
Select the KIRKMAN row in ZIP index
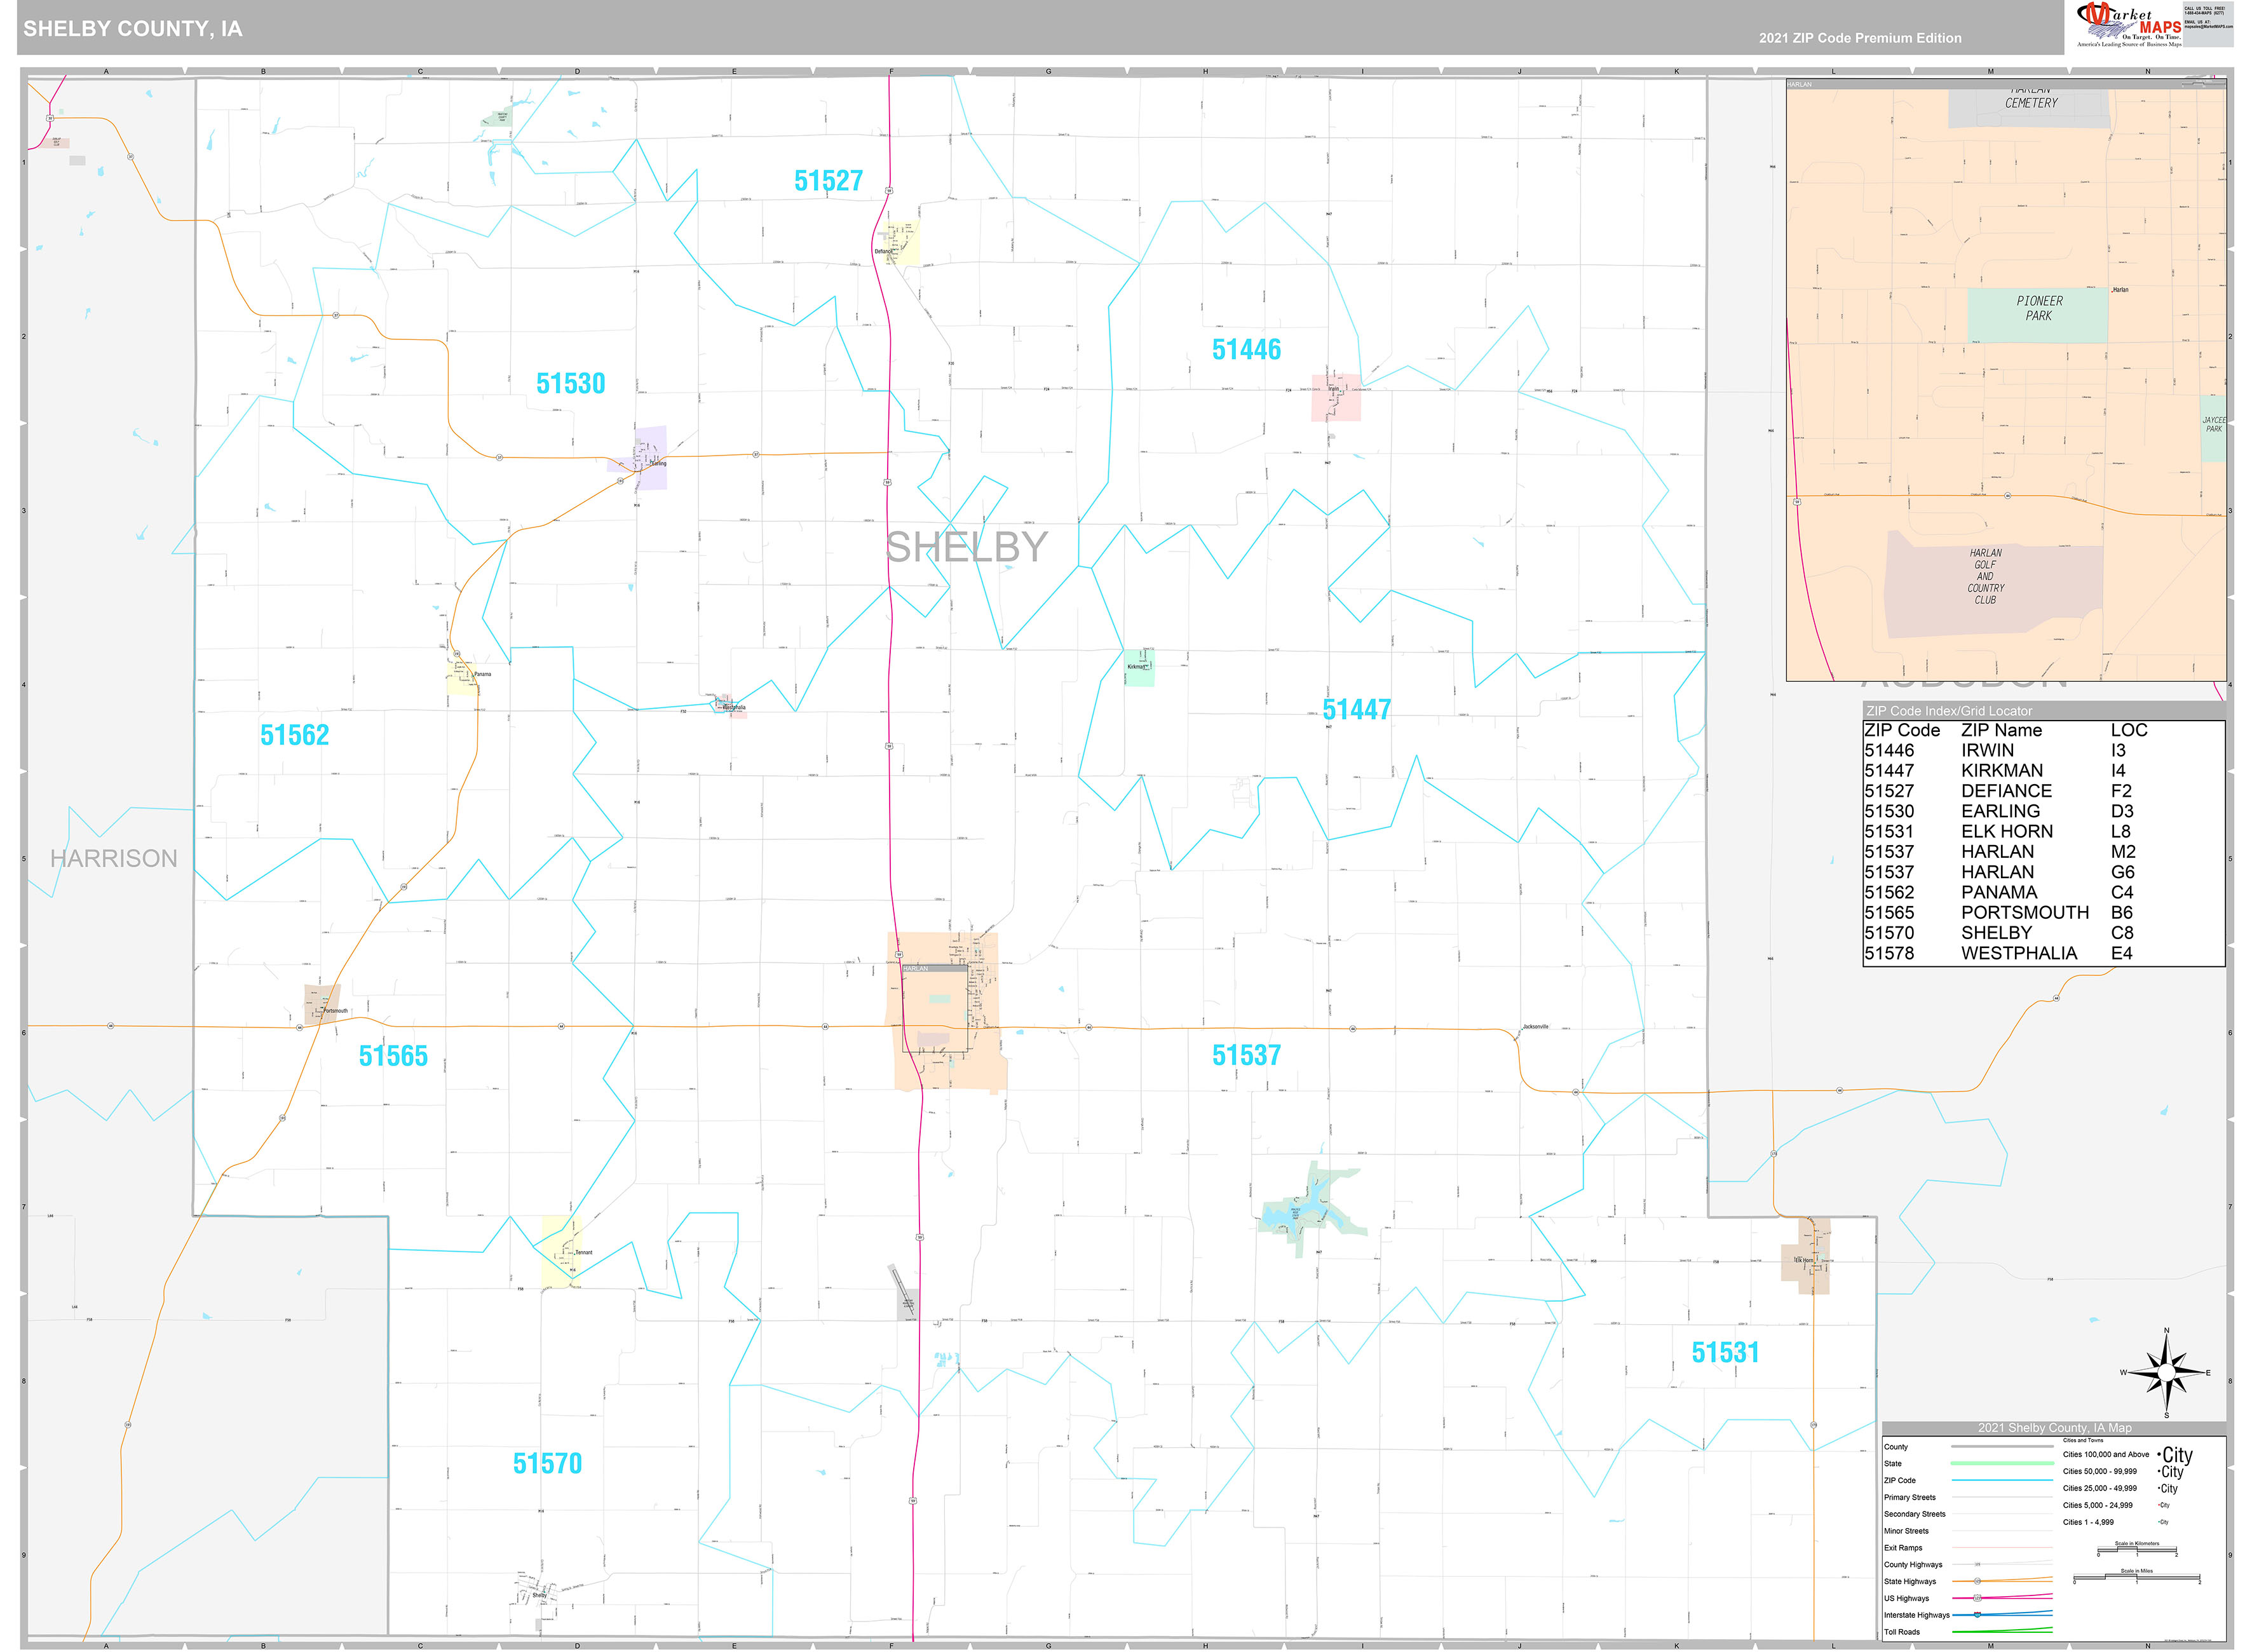pos(2043,771)
